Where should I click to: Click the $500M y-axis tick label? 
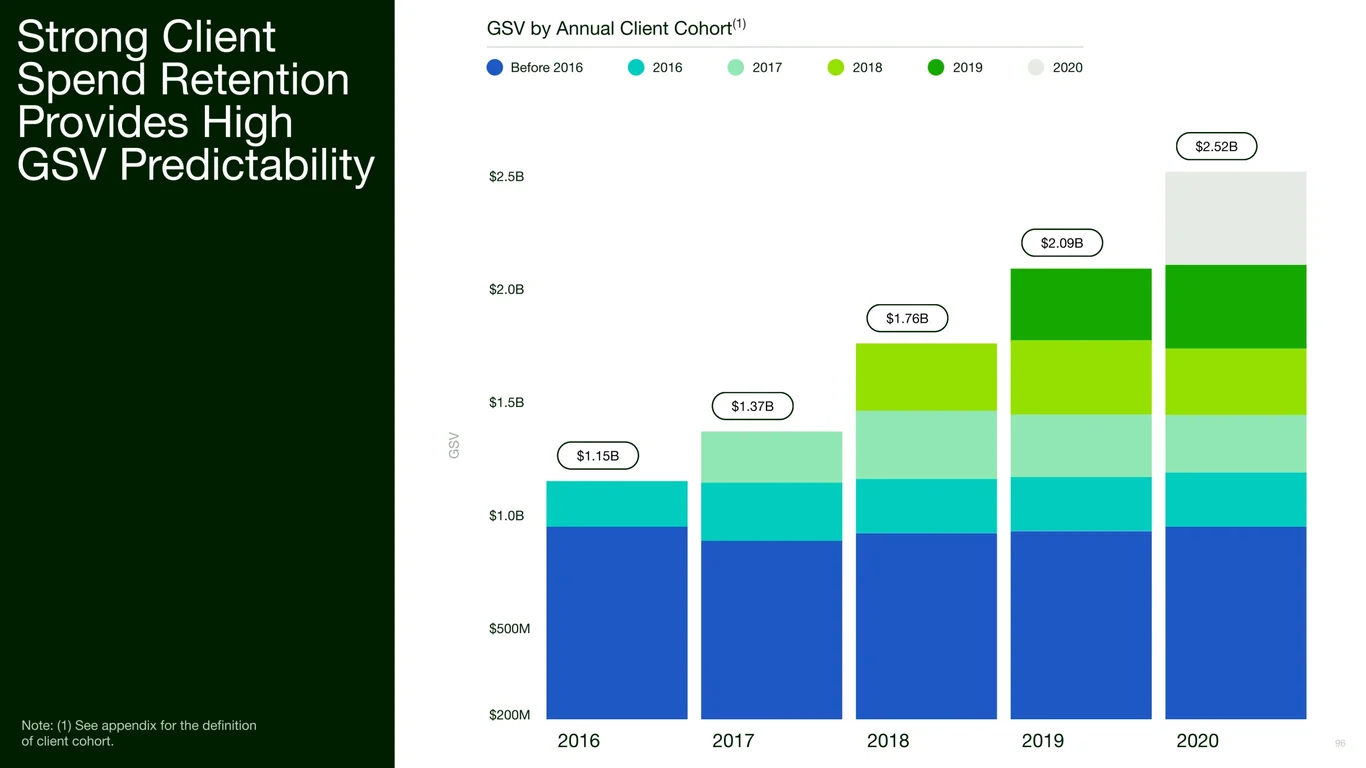[509, 629]
